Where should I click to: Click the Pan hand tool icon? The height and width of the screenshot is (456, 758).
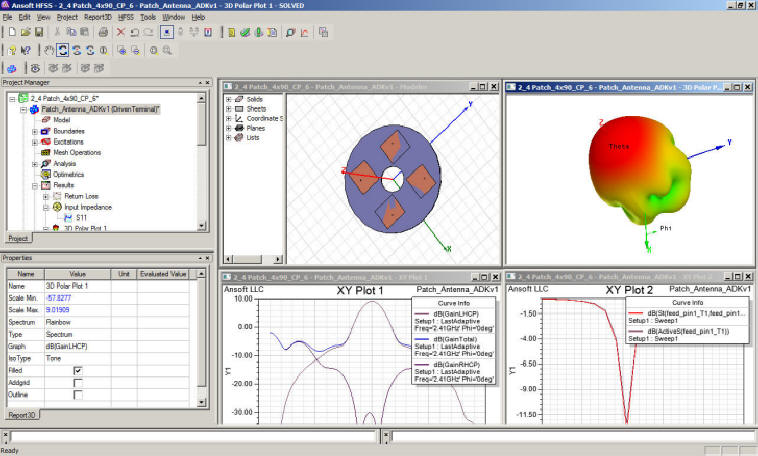pos(49,50)
